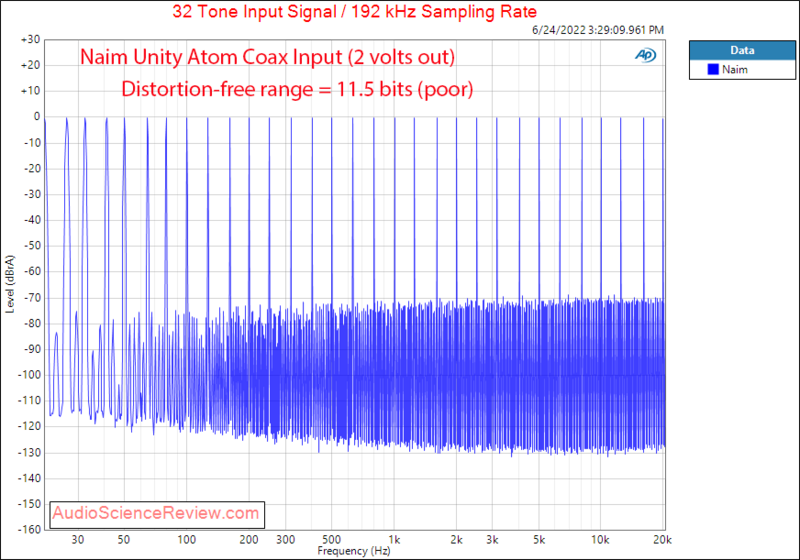Viewport: 800px width, 560px height.
Task: Click the 100 tick label on frequency axis
Action: [x=186, y=540]
